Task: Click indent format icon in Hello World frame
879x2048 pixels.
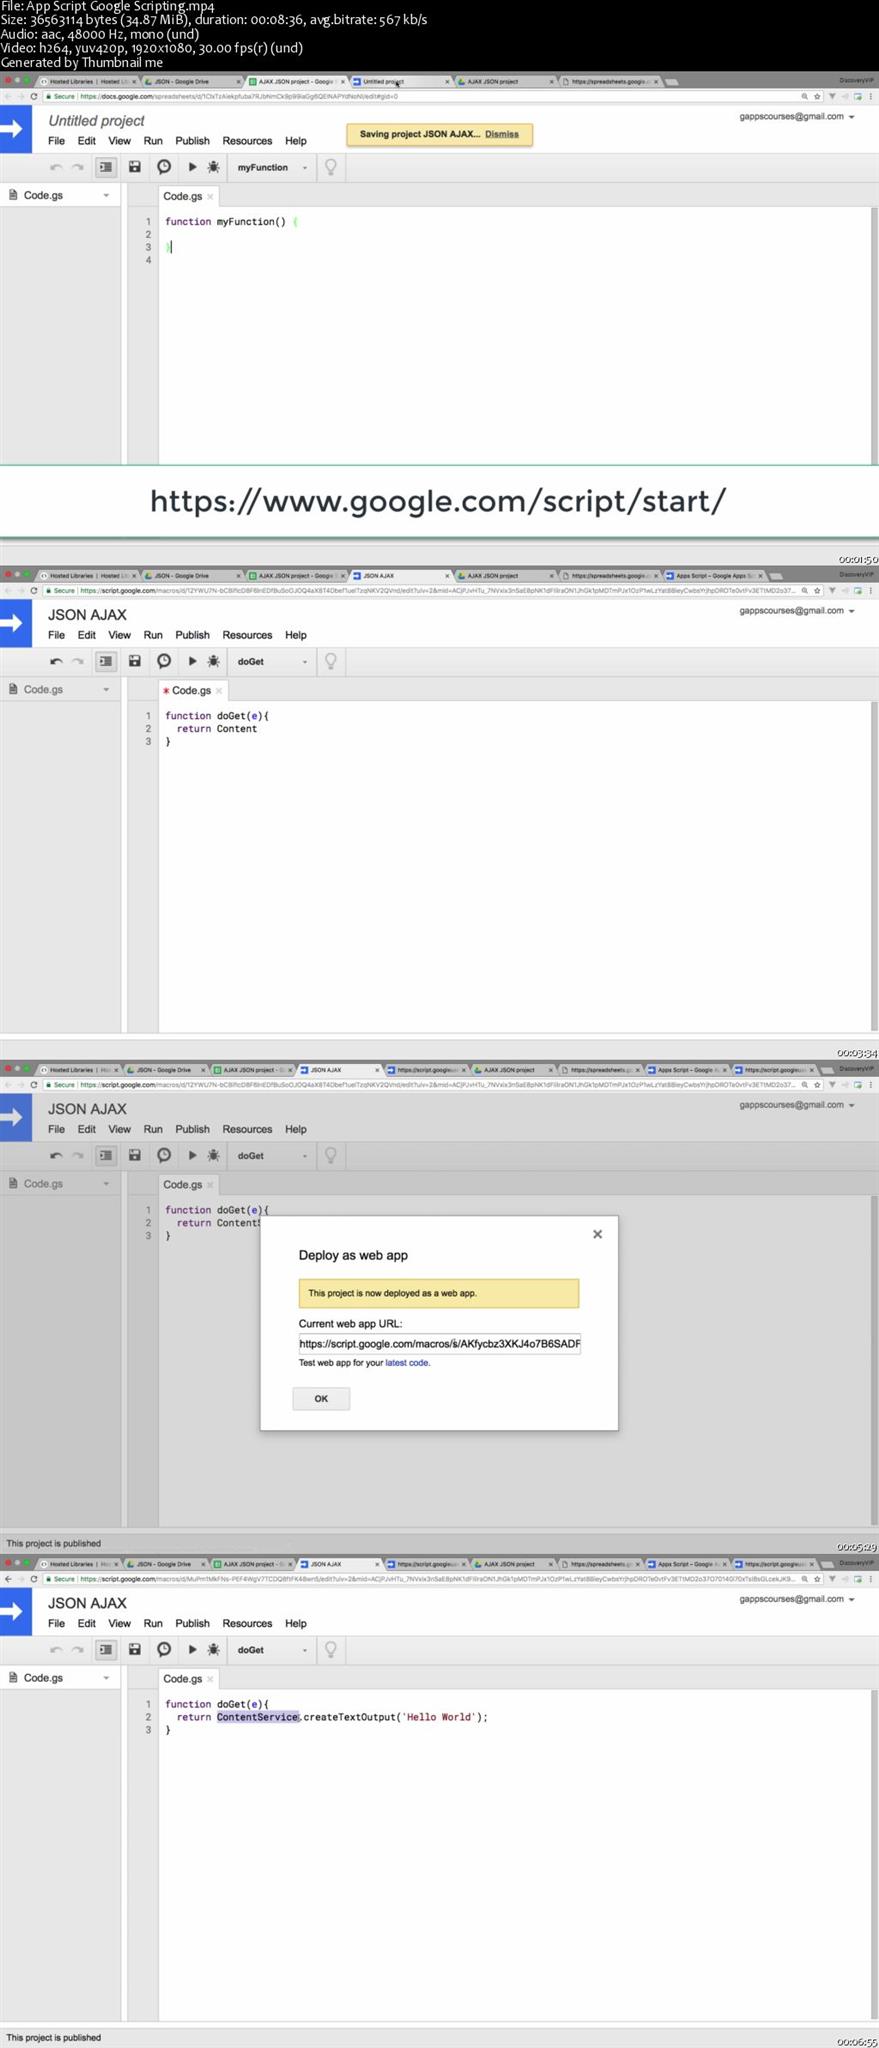Action: point(105,1649)
